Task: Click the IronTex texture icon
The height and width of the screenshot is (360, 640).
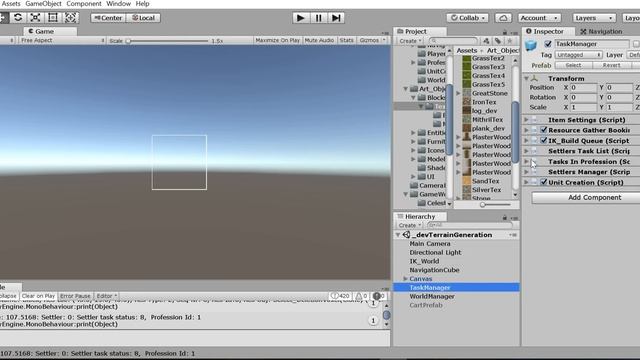Action: [x=467, y=102]
